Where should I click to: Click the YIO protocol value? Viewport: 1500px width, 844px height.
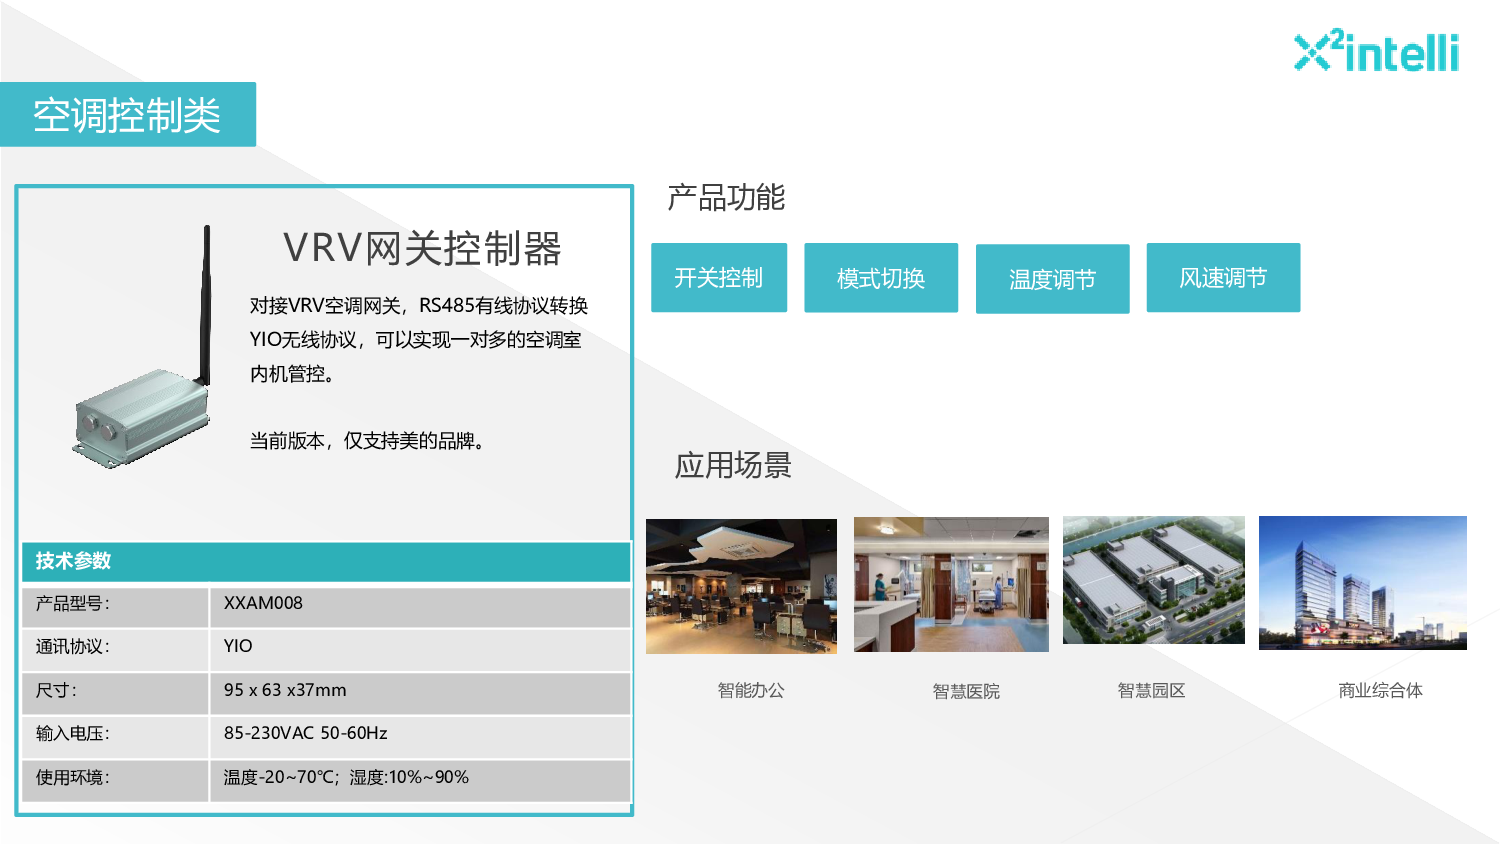click(238, 646)
